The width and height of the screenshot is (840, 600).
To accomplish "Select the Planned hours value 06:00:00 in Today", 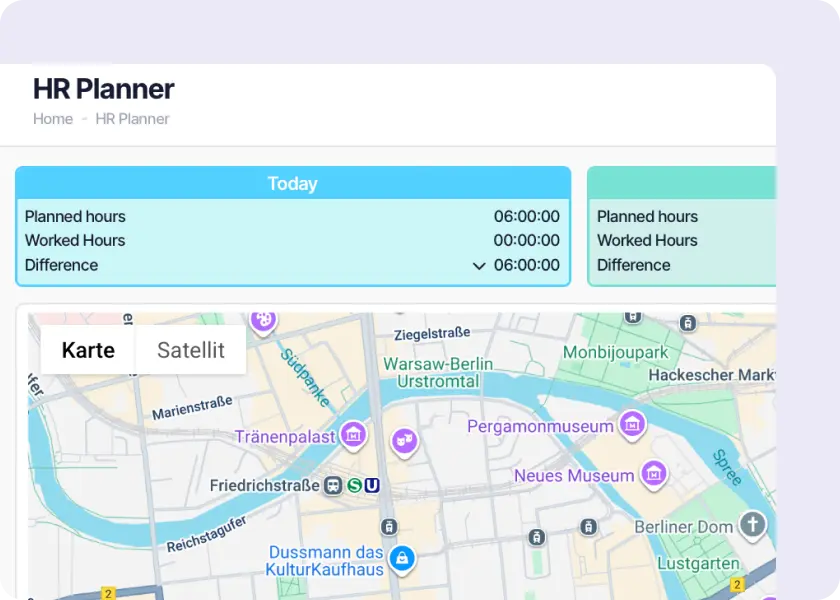I will tap(527, 216).
